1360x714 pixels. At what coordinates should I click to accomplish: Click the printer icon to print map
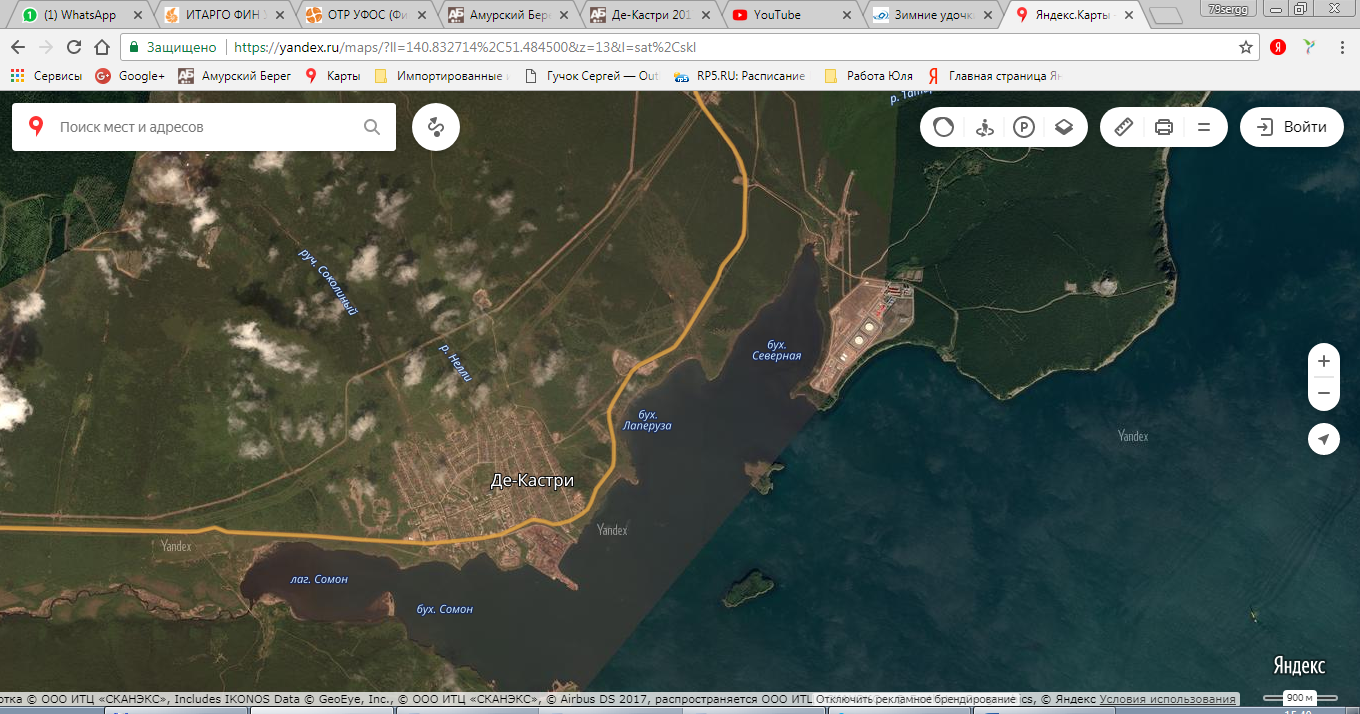point(1164,127)
